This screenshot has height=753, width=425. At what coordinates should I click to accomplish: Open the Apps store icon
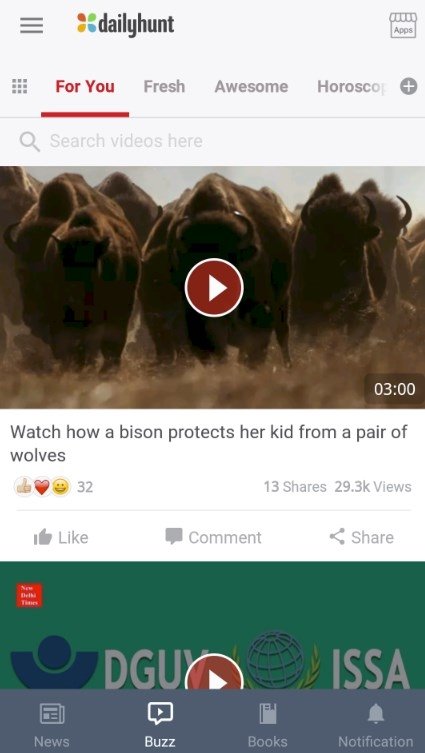pos(403,25)
